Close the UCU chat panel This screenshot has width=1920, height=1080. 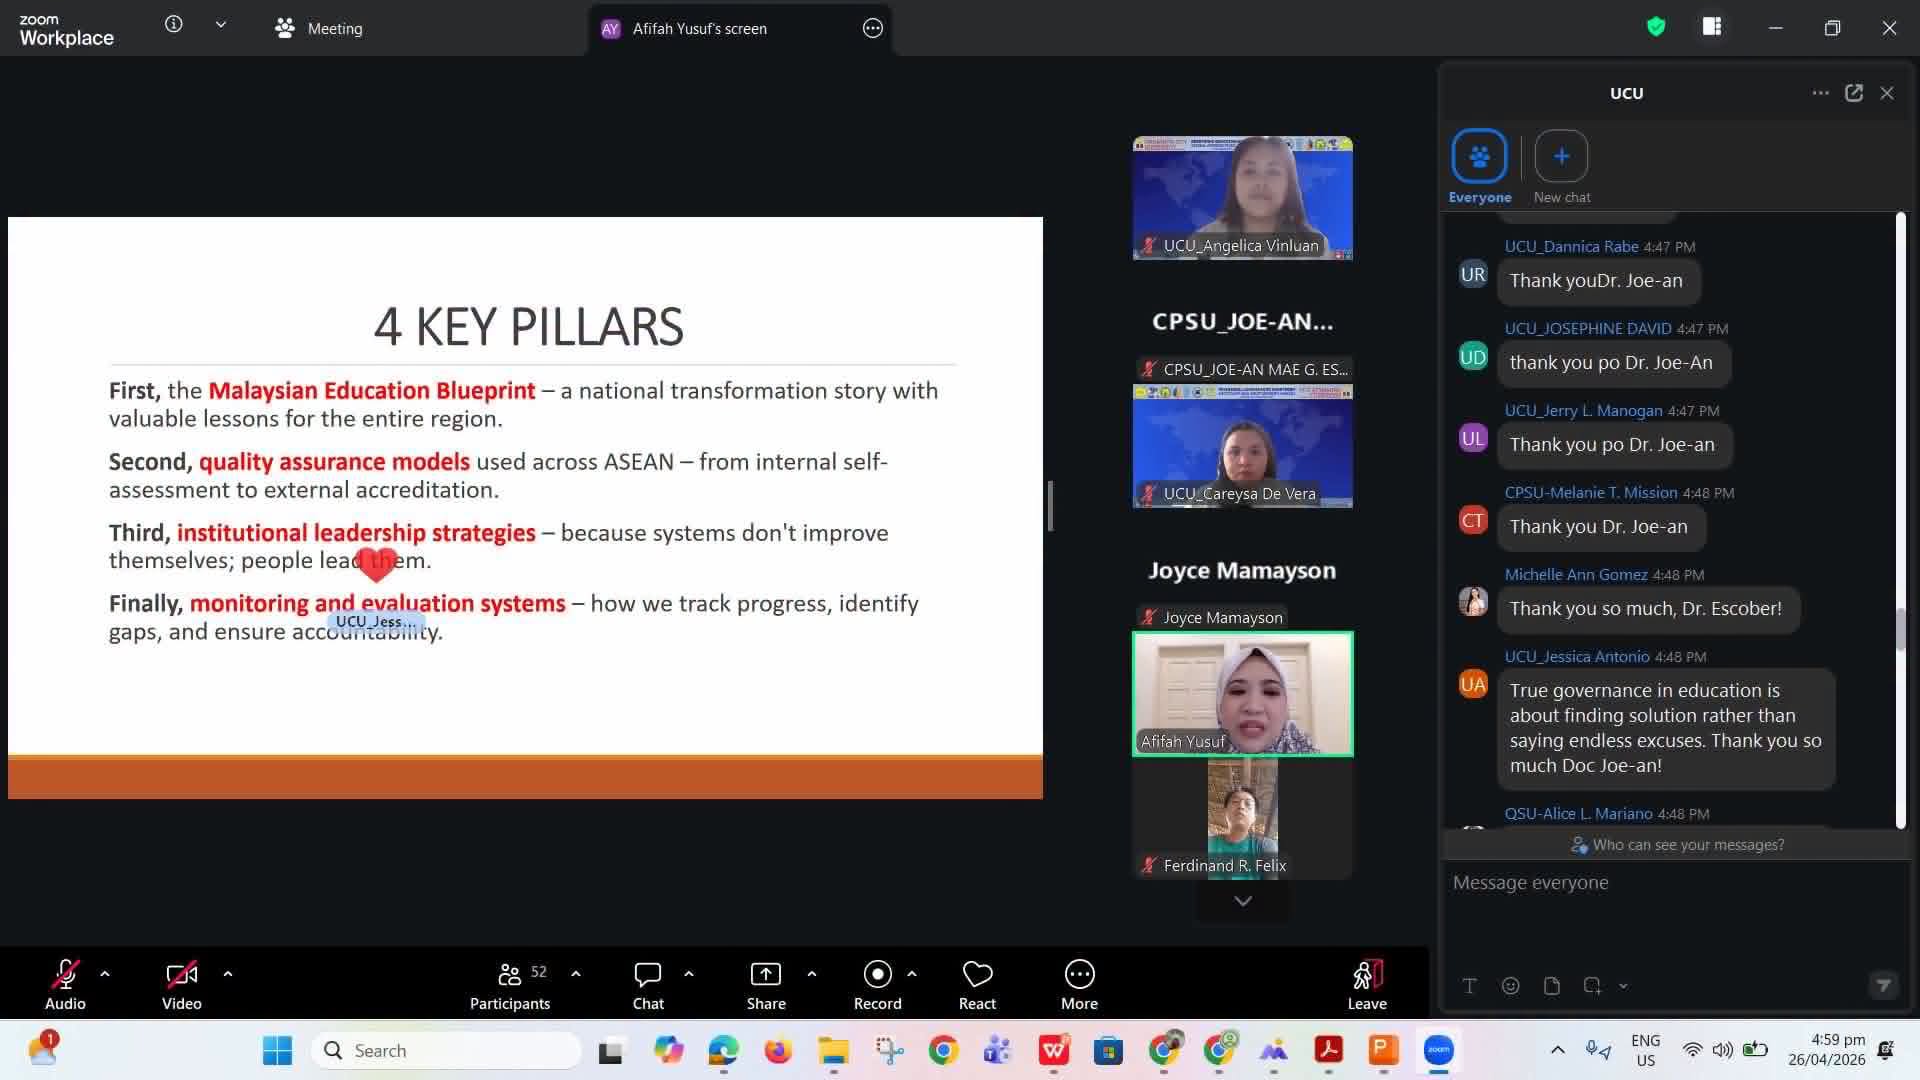(x=1887, y=93)
